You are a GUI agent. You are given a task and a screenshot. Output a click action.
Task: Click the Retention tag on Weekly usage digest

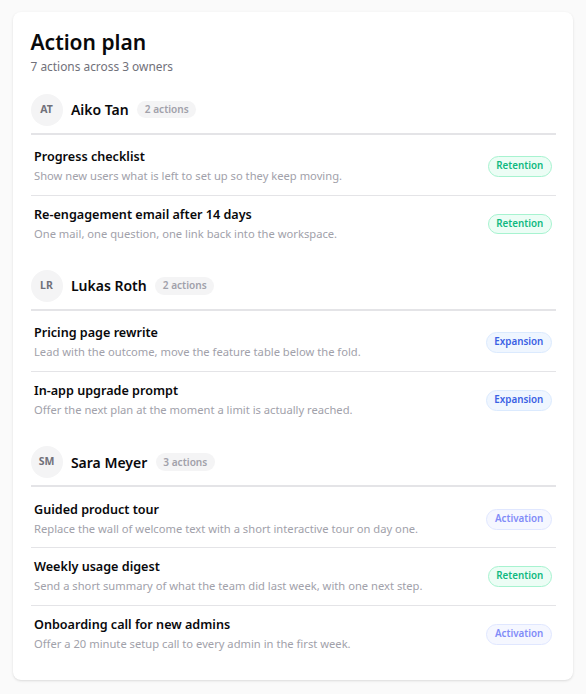520,576
